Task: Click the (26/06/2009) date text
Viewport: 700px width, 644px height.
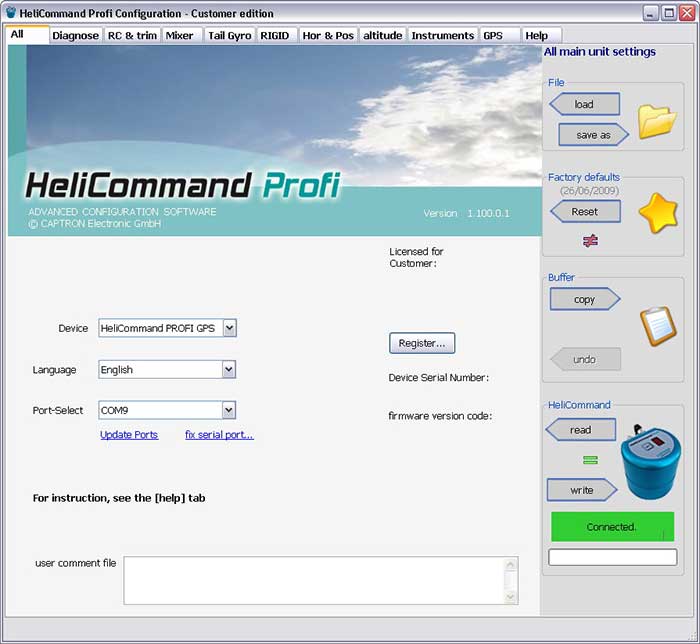Action: [x=590, y=191]
